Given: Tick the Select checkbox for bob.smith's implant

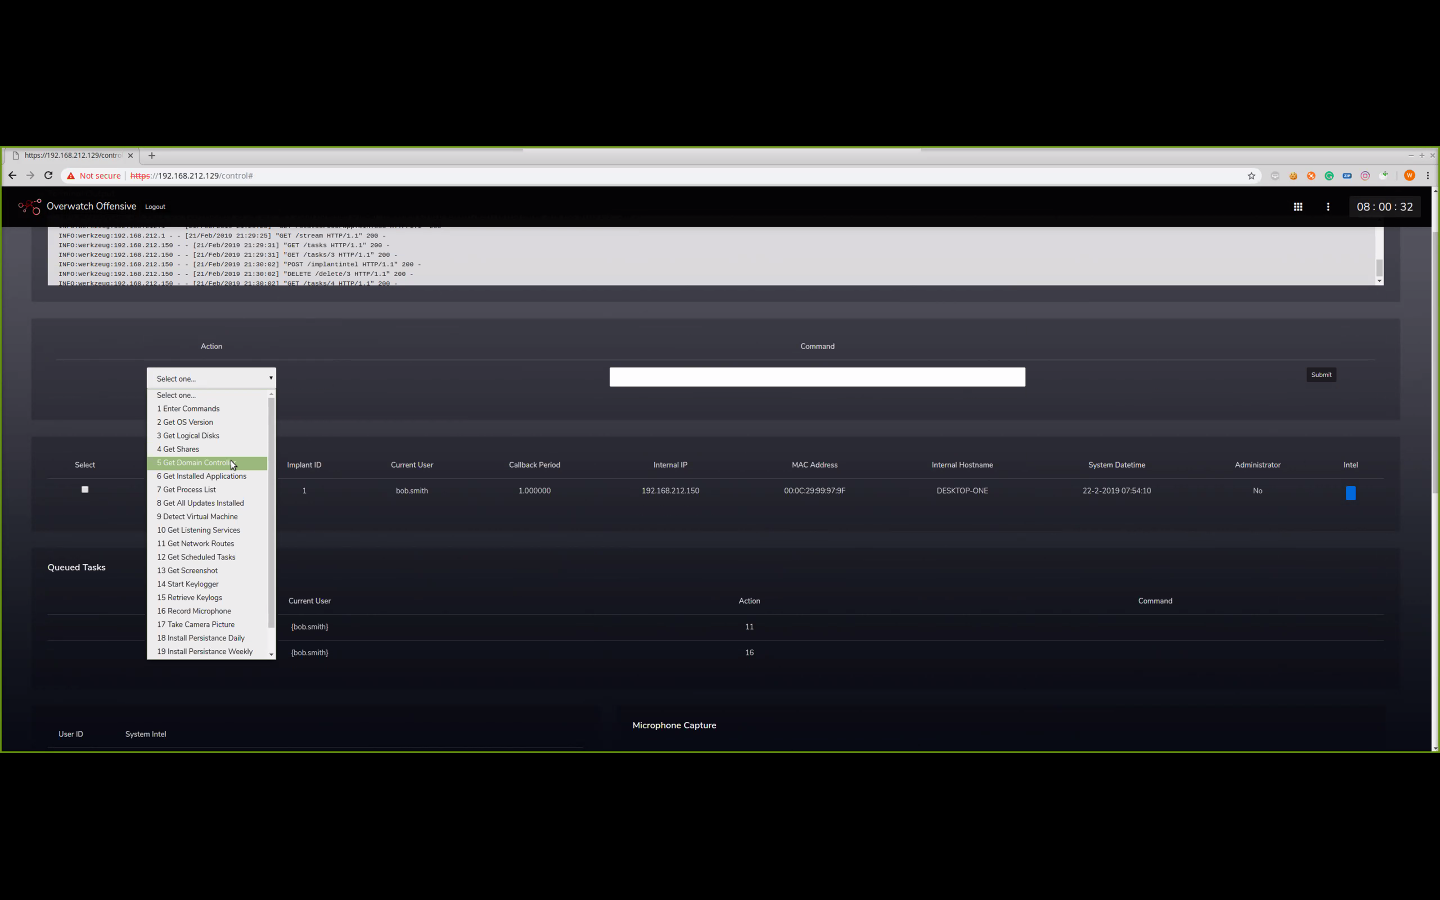Looking at the screenshot, I should pos(85,490).
